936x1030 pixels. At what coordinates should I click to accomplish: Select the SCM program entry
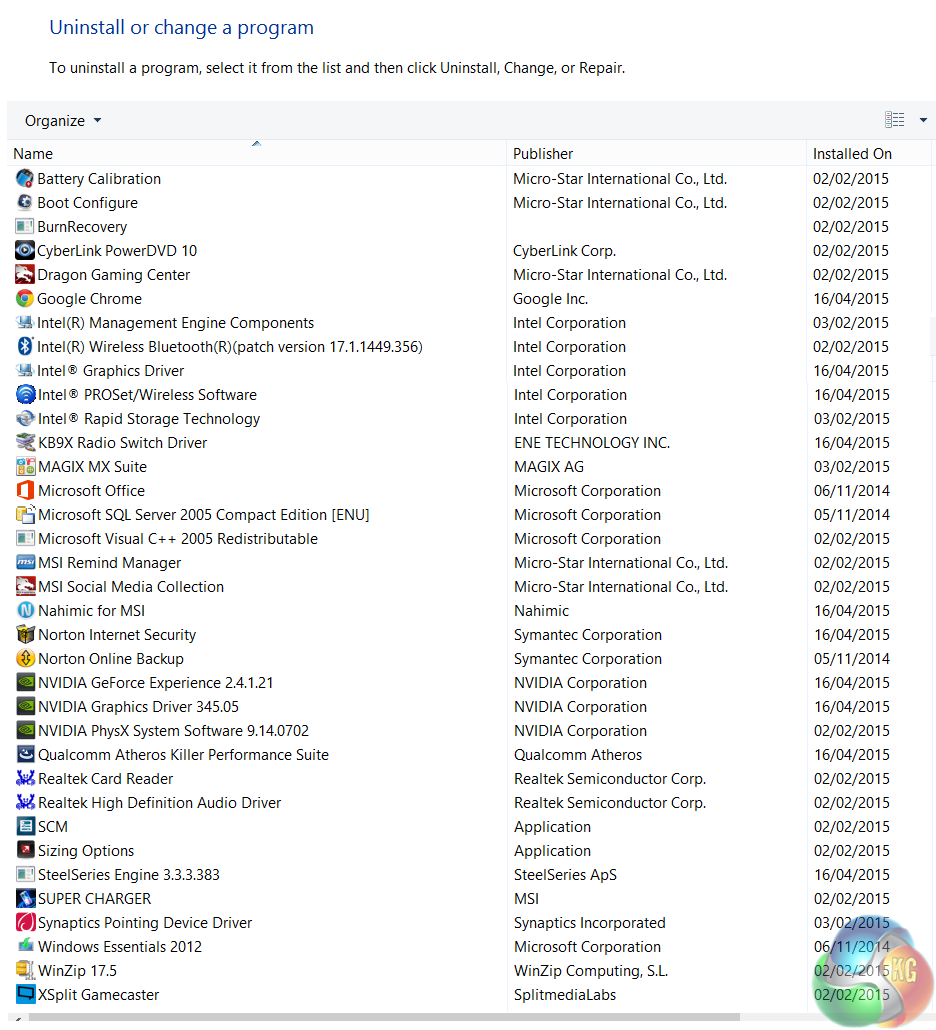53,826
